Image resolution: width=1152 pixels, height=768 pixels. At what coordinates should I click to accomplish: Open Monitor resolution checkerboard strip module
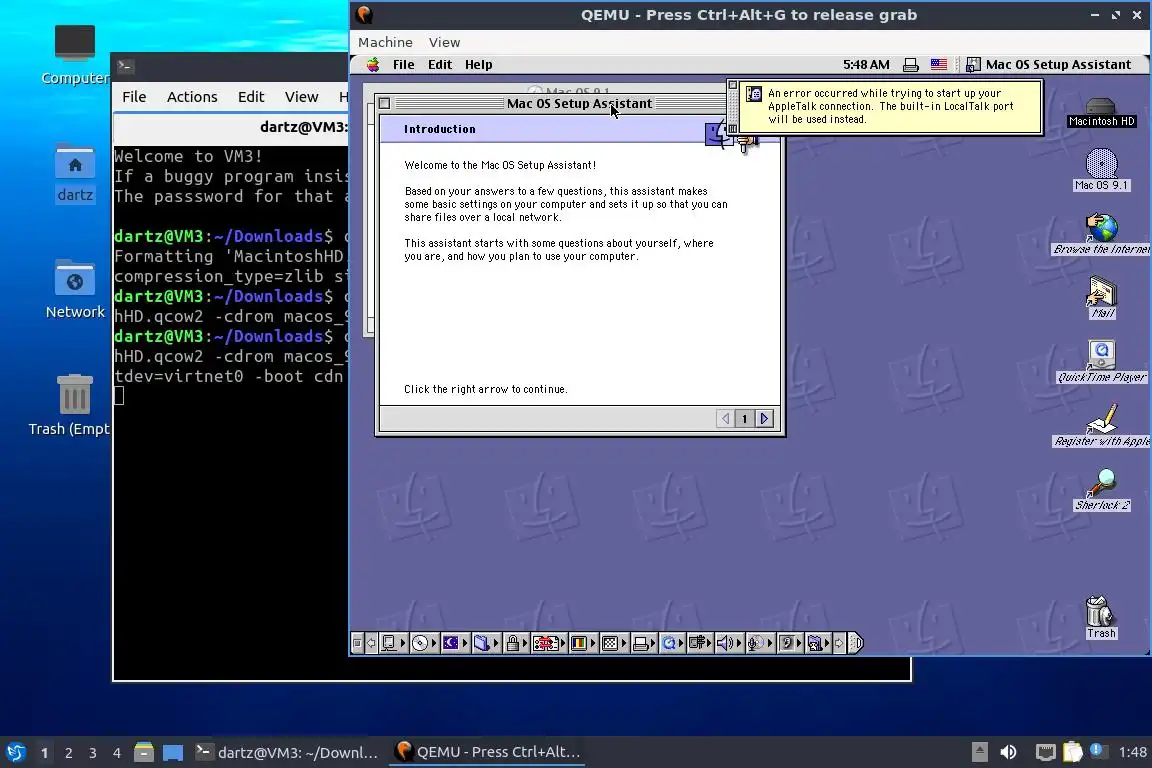pyautogui.click(x=613, y=643)
